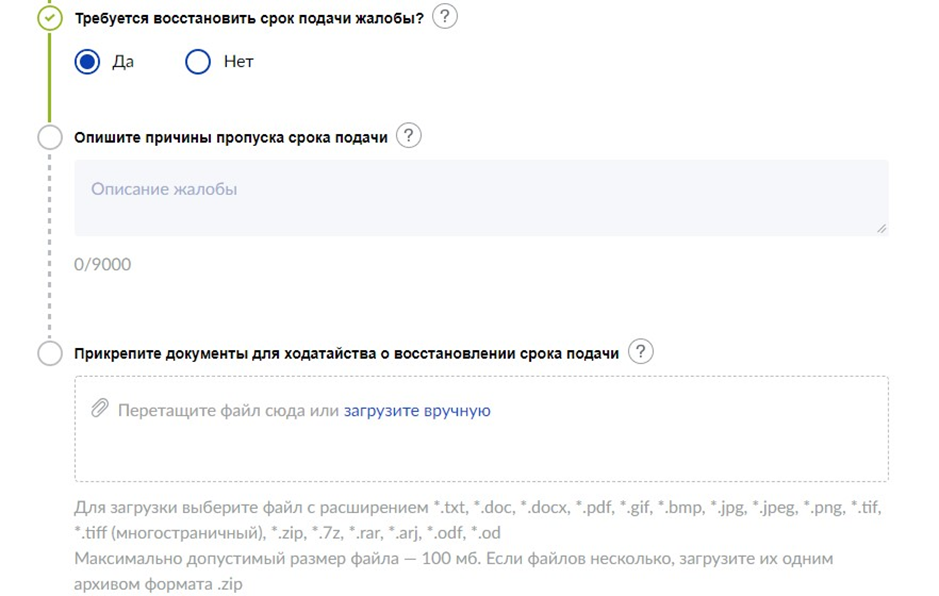Click inside the dashed file drop zone

pyautogui.click(x=480, y=452)
